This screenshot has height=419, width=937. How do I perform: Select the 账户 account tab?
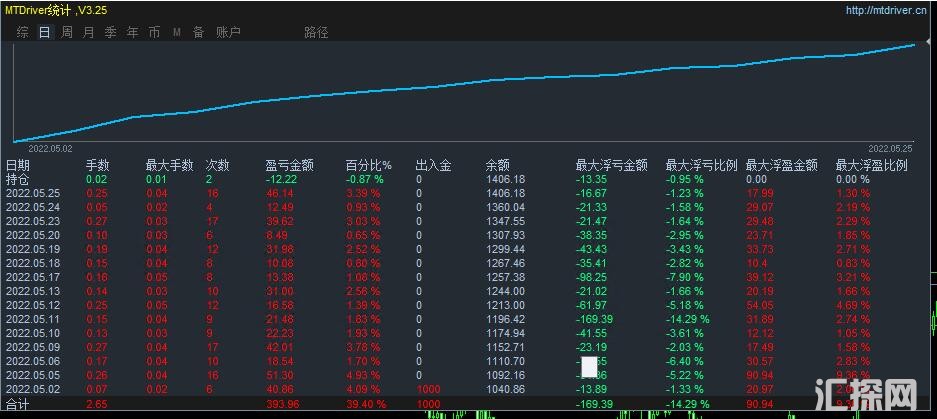click(x=228, y=32)
